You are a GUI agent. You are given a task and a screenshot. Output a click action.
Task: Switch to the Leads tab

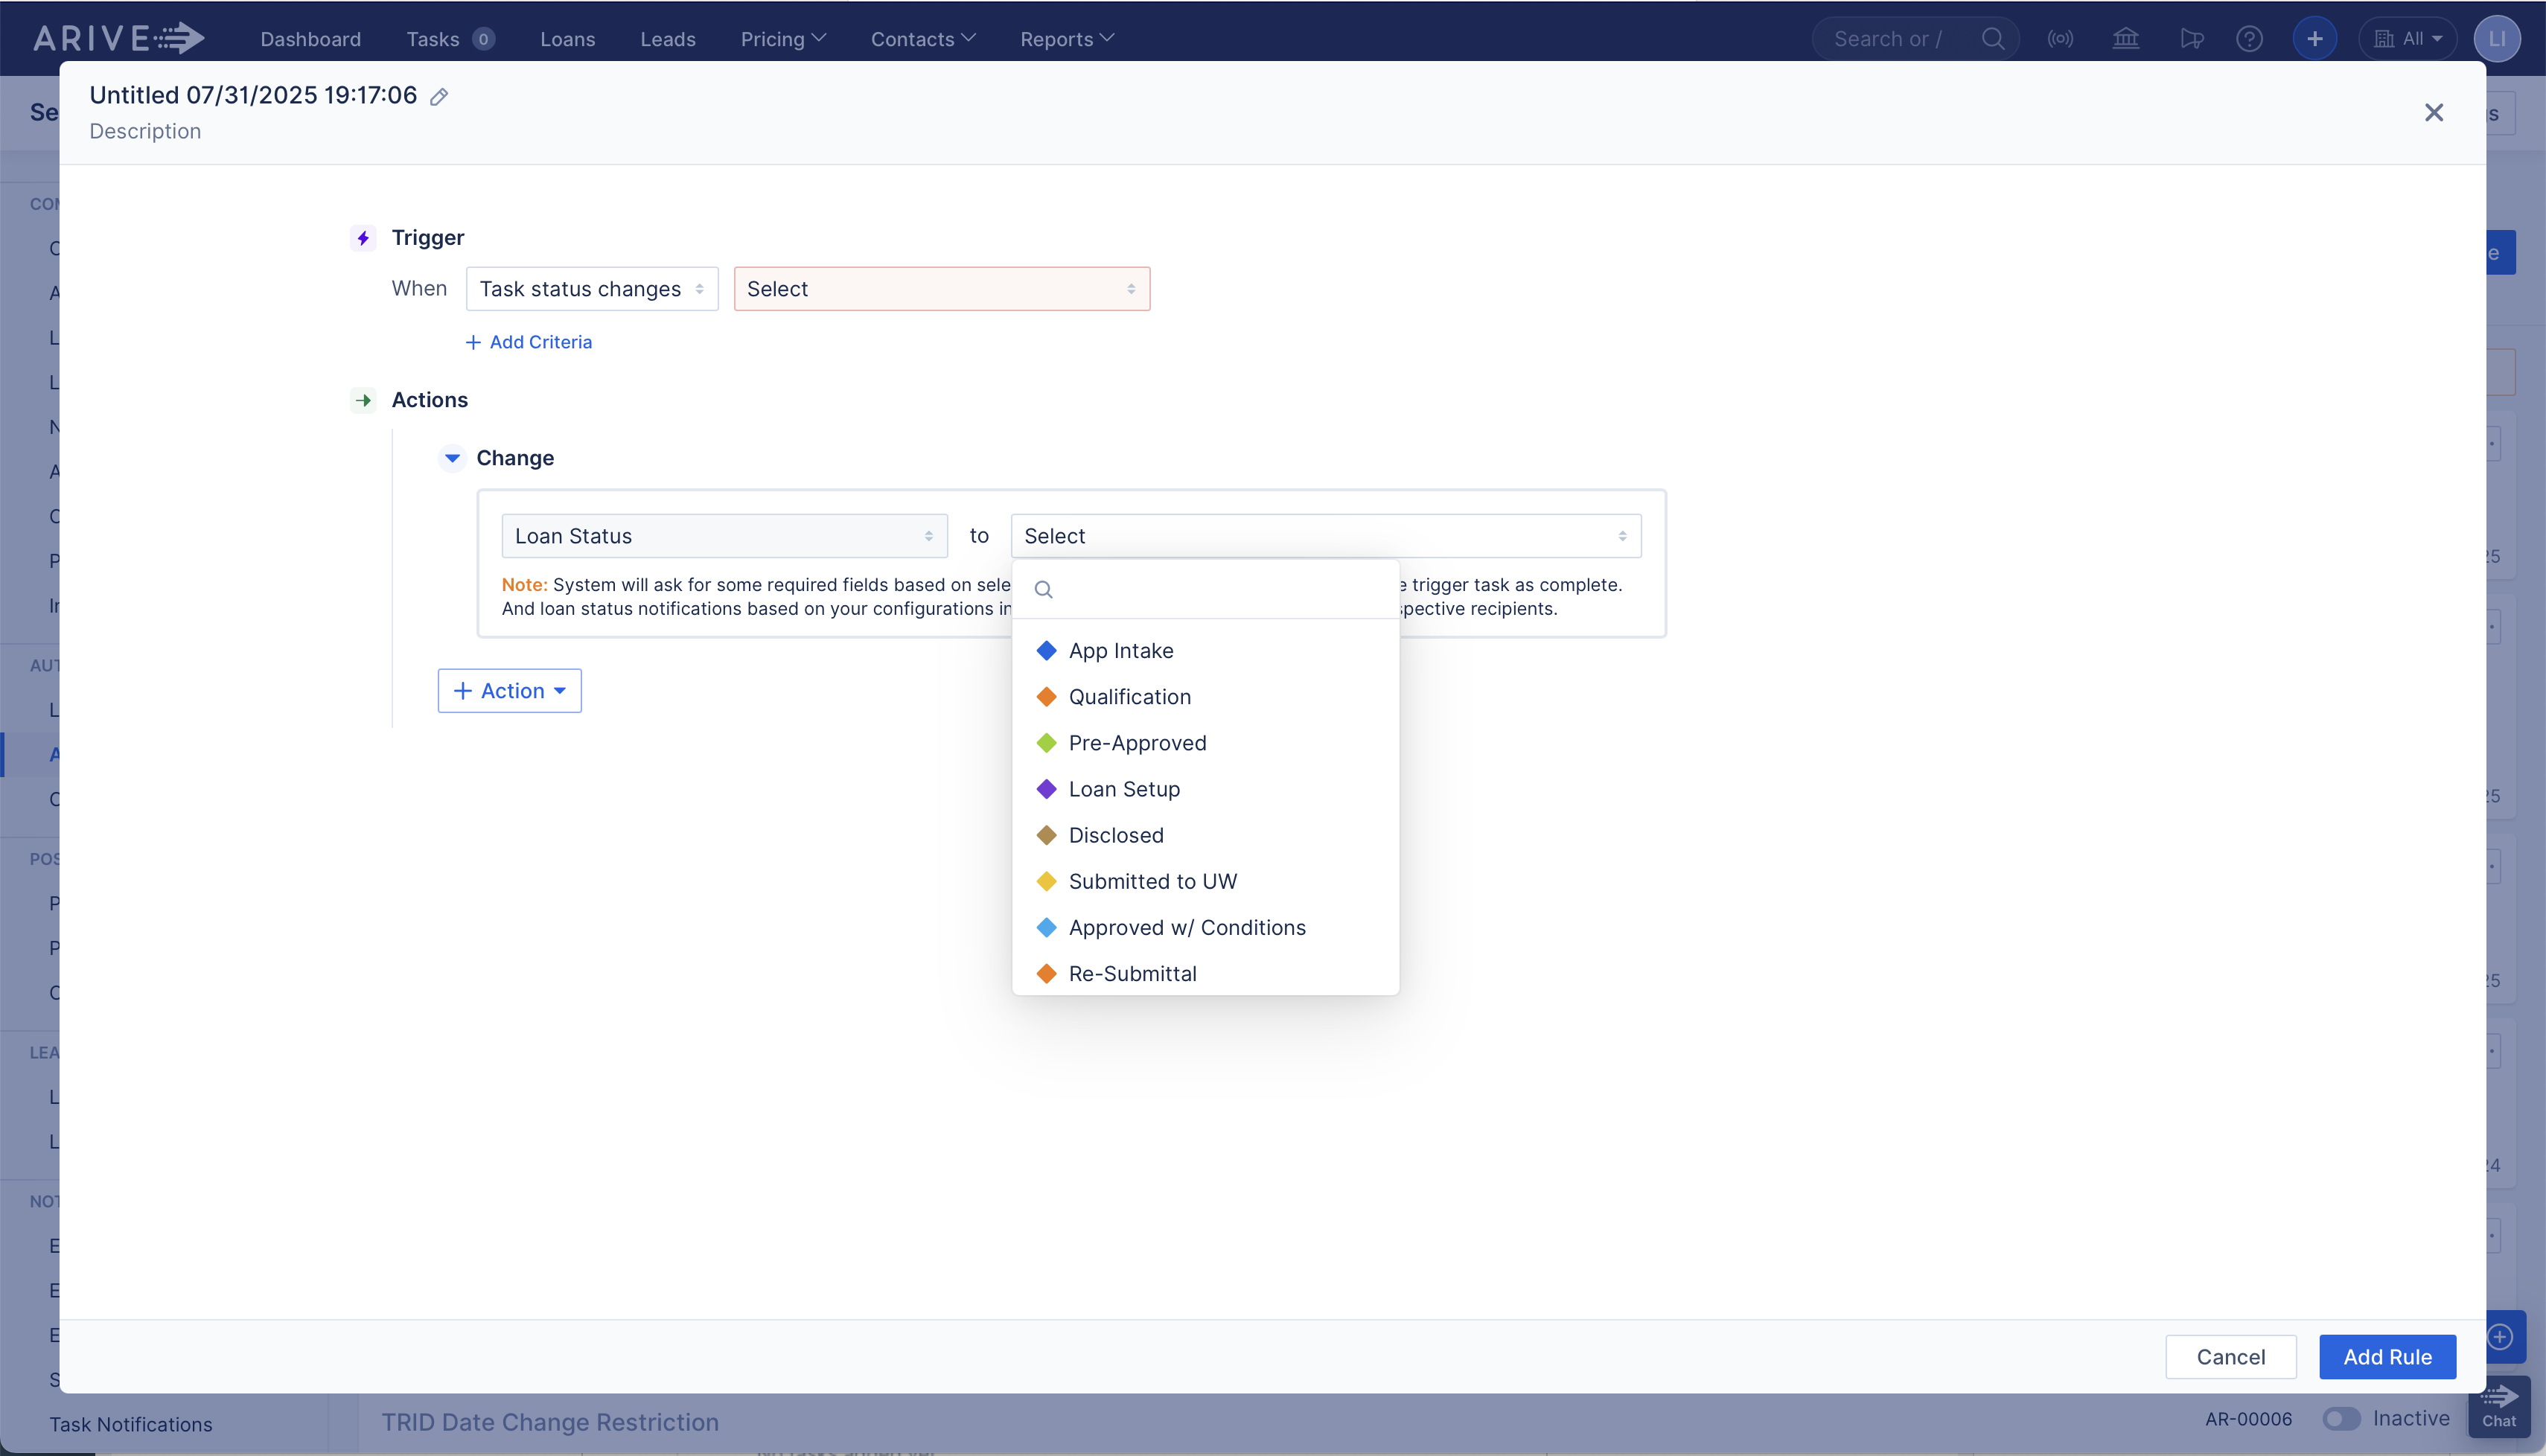667,38
